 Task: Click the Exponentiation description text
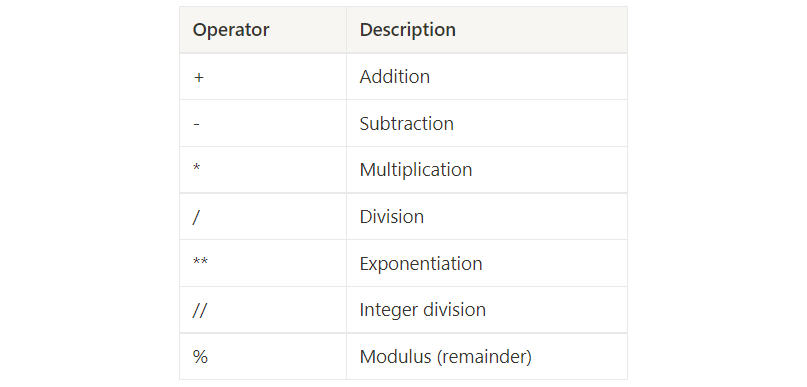421,263
